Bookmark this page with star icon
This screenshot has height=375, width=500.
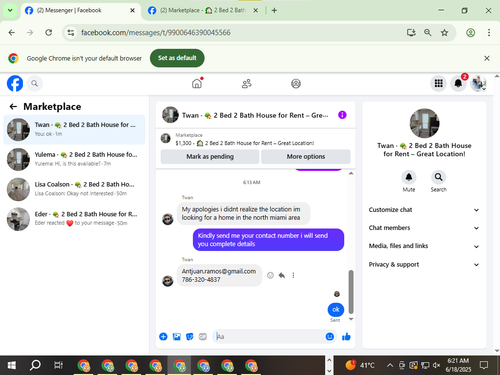click(444, 32)
